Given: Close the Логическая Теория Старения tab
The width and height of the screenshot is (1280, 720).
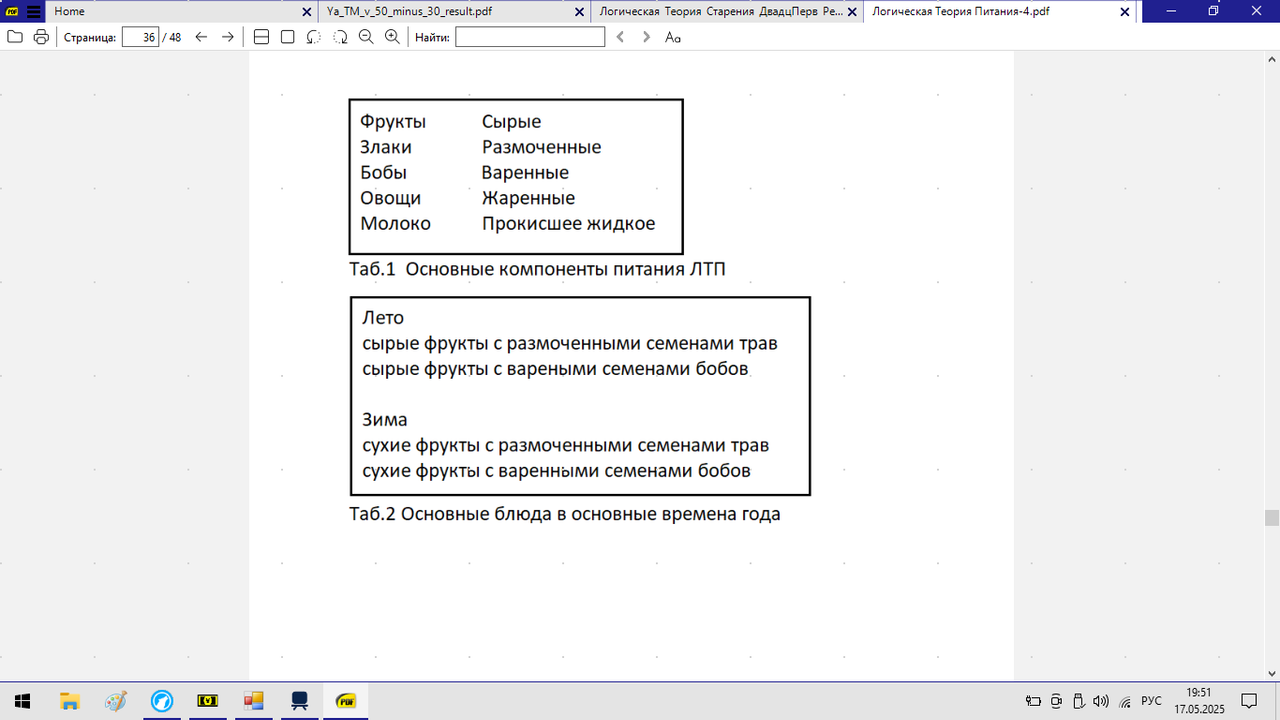Looking at the screenshot, I should (x=854, y=12).
